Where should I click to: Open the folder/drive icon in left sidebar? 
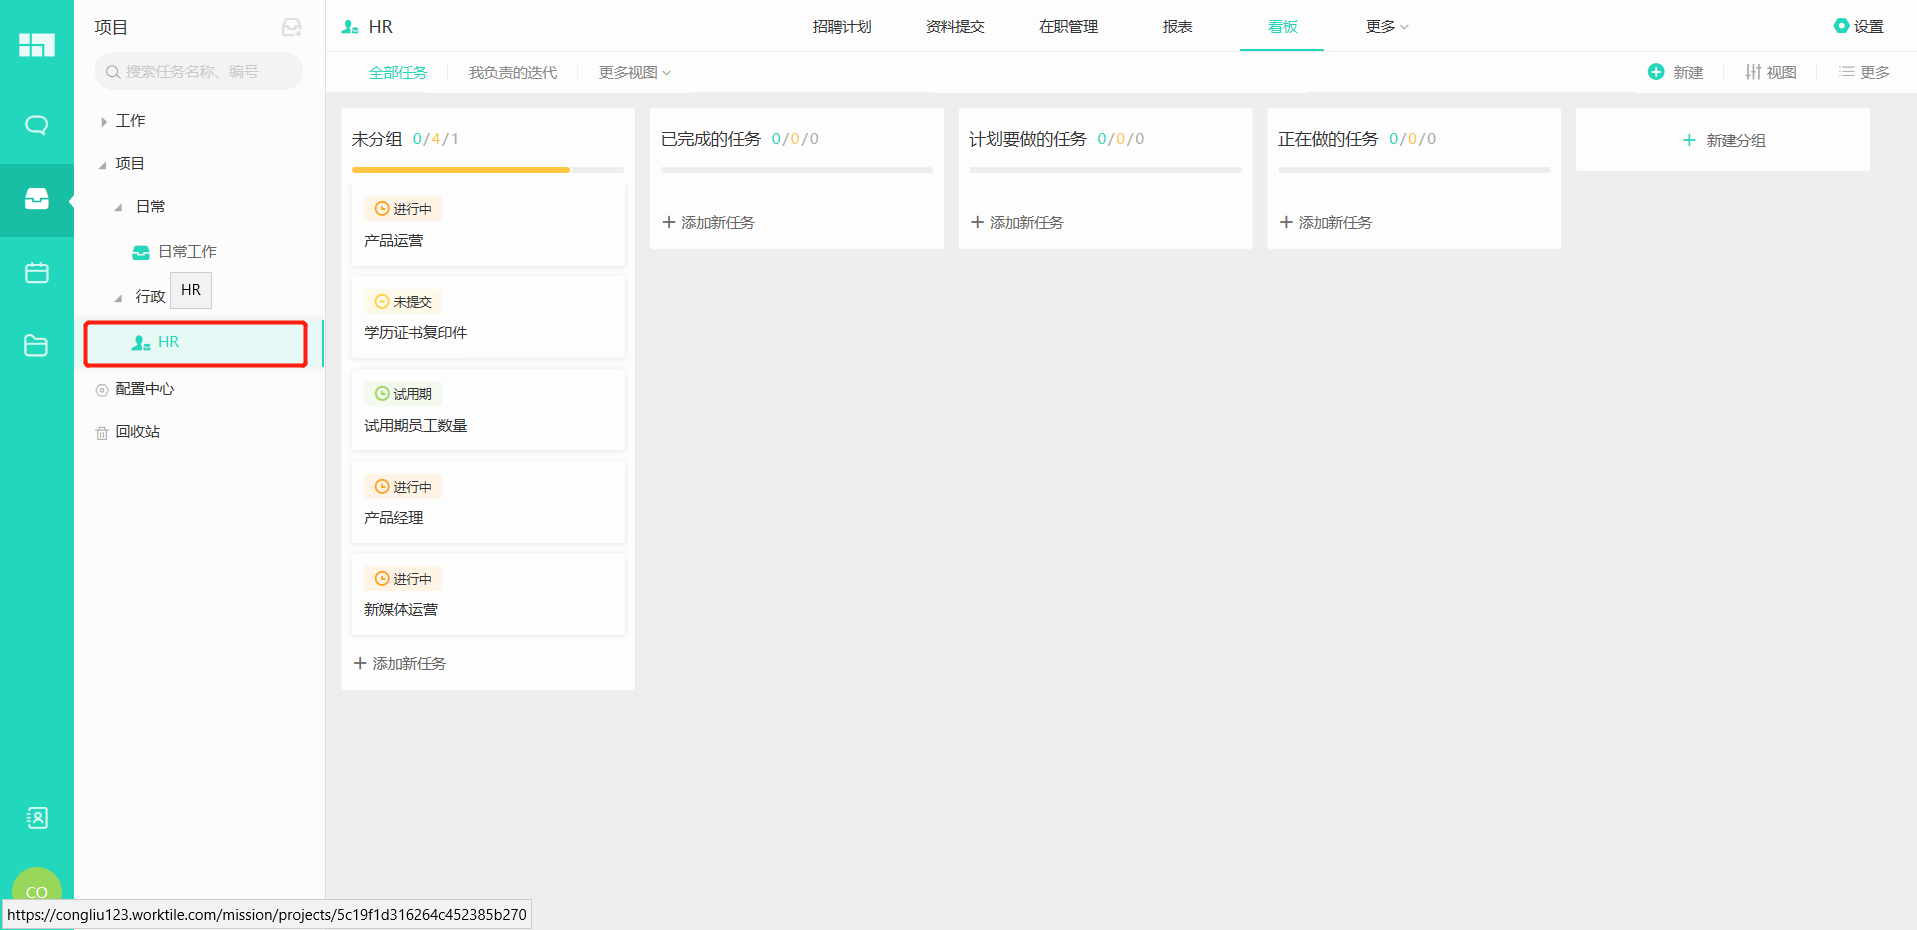pos(36,346)
